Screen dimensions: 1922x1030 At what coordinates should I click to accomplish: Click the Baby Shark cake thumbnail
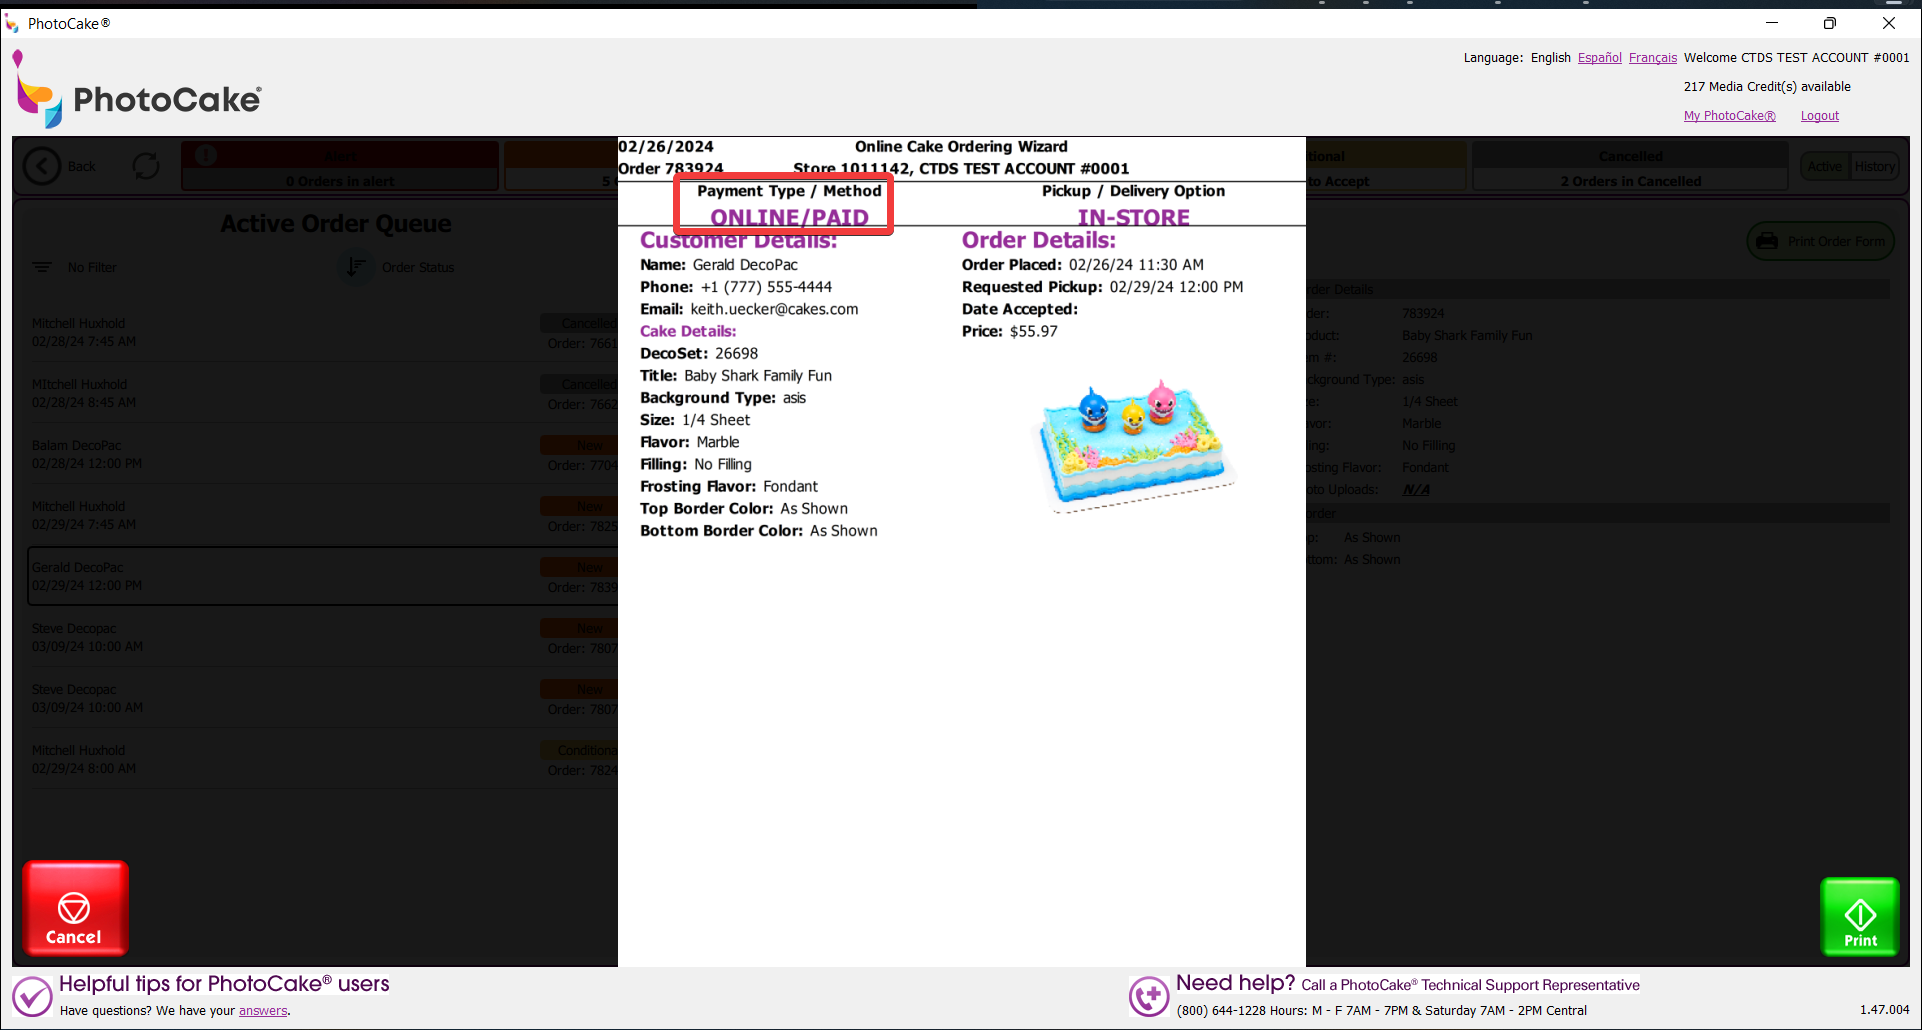(1134, 443)
